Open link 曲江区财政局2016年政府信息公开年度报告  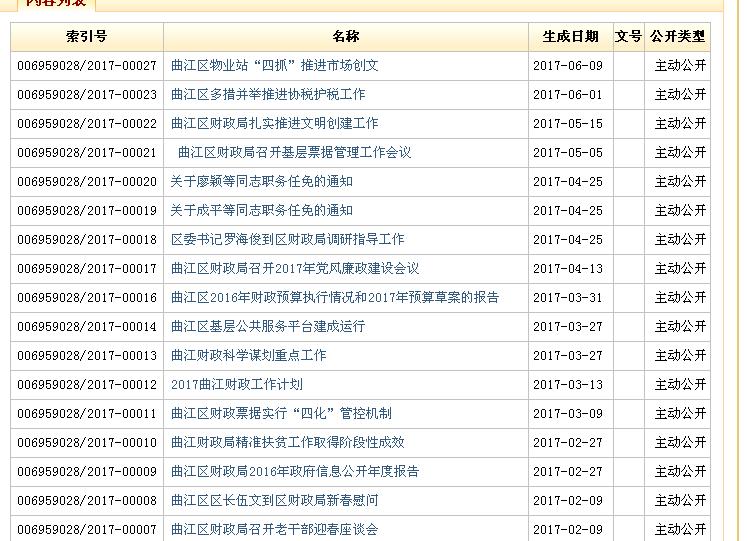click(295, 472)
